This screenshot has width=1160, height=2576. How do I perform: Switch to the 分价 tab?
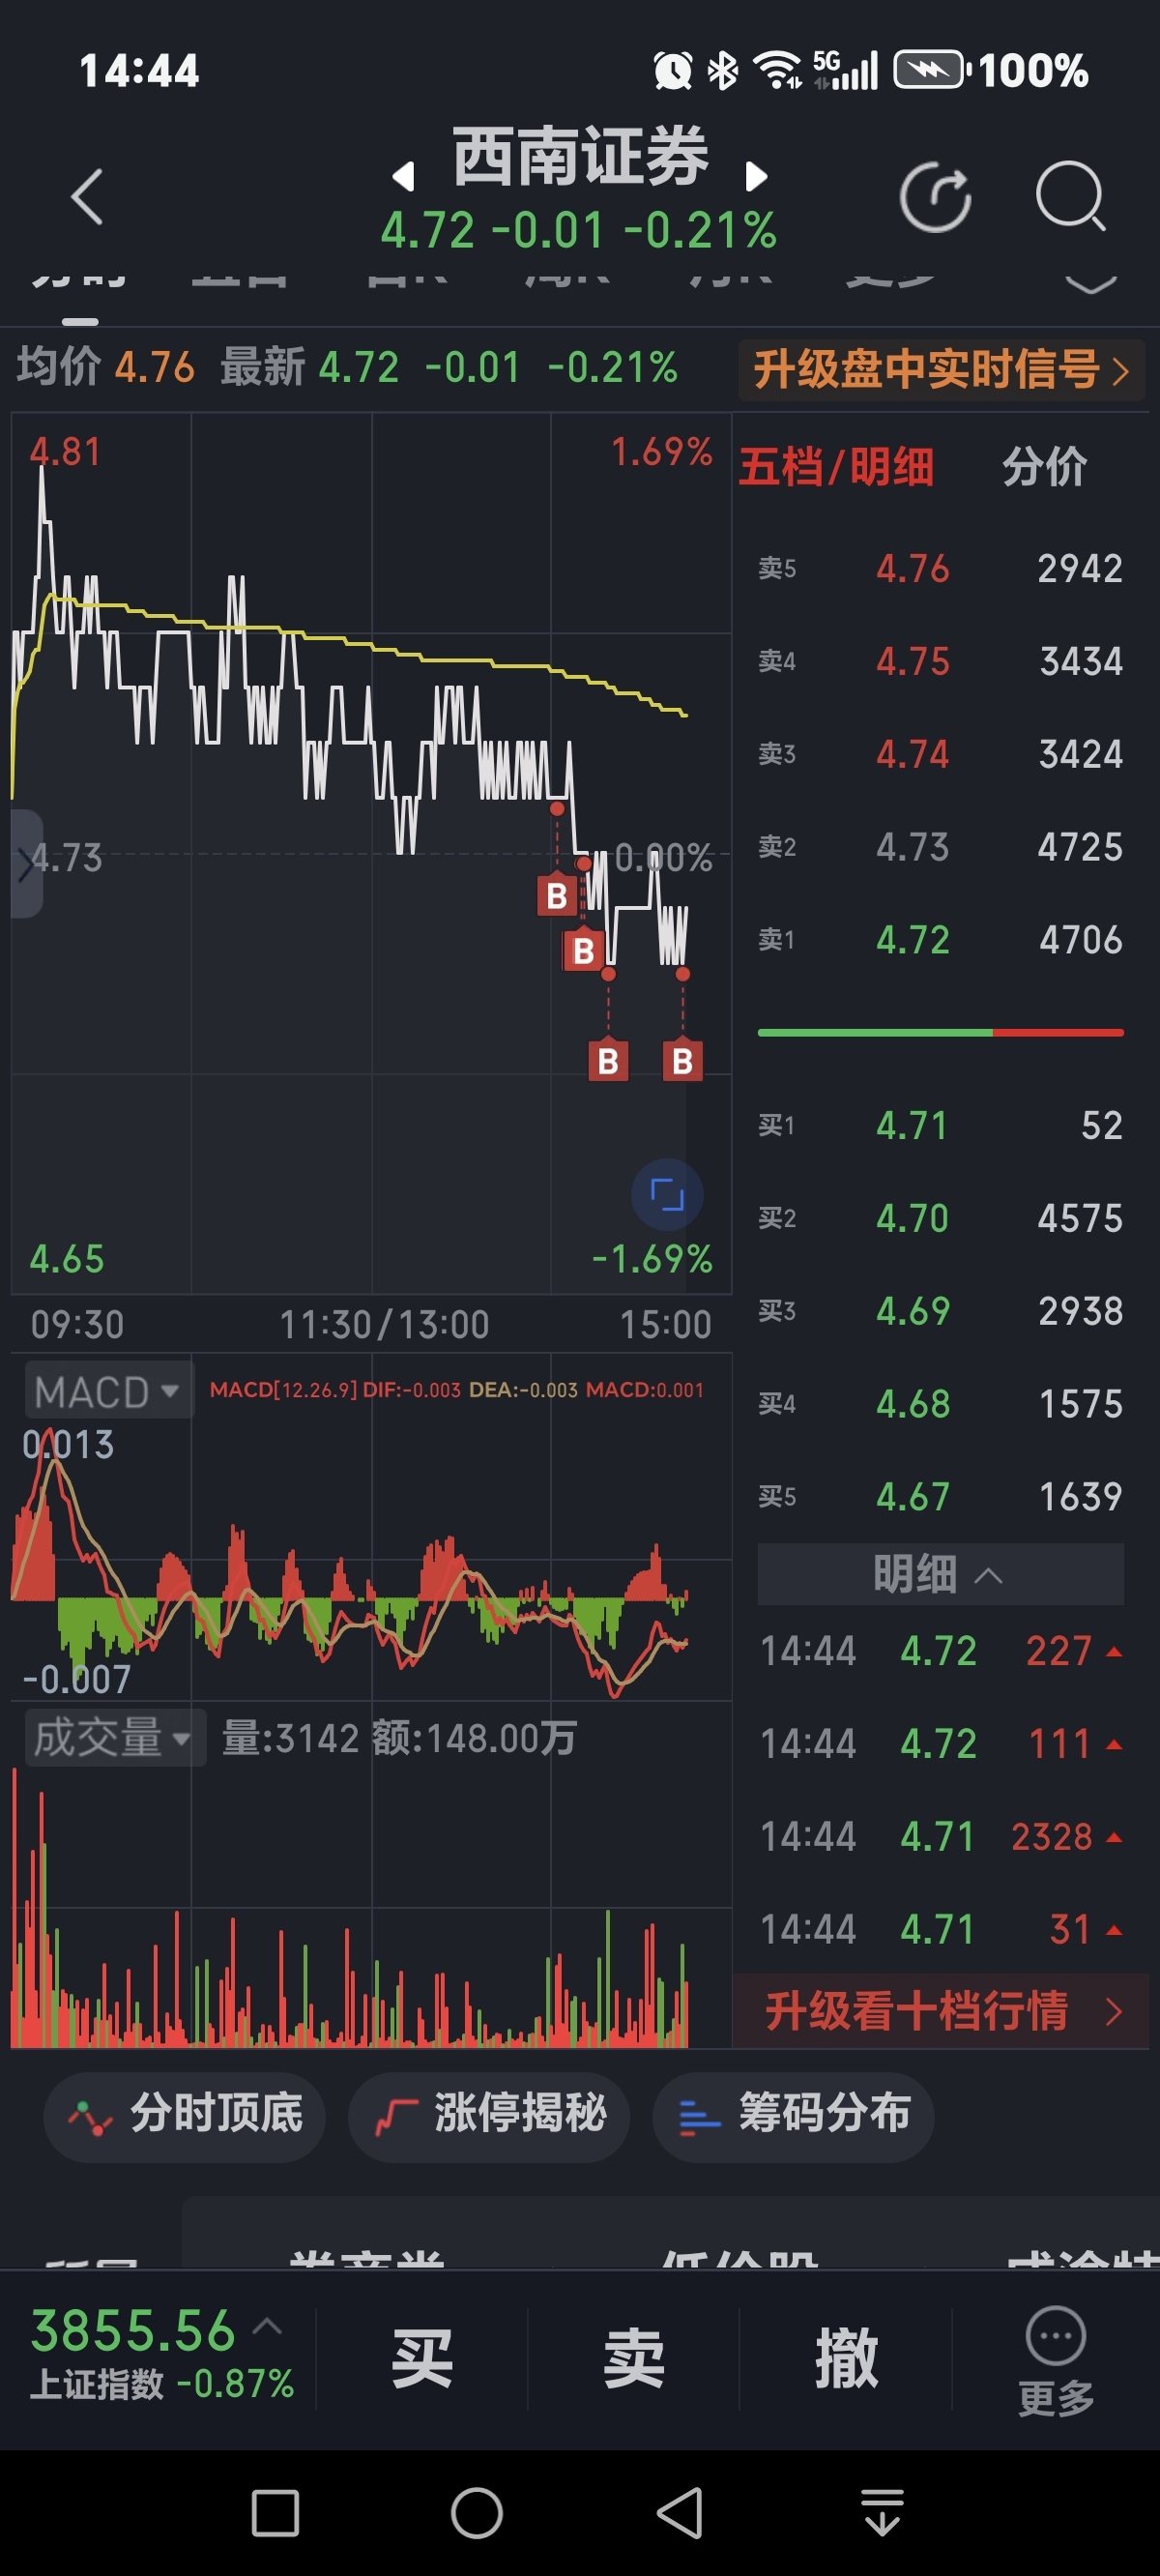coord(1044,467)
